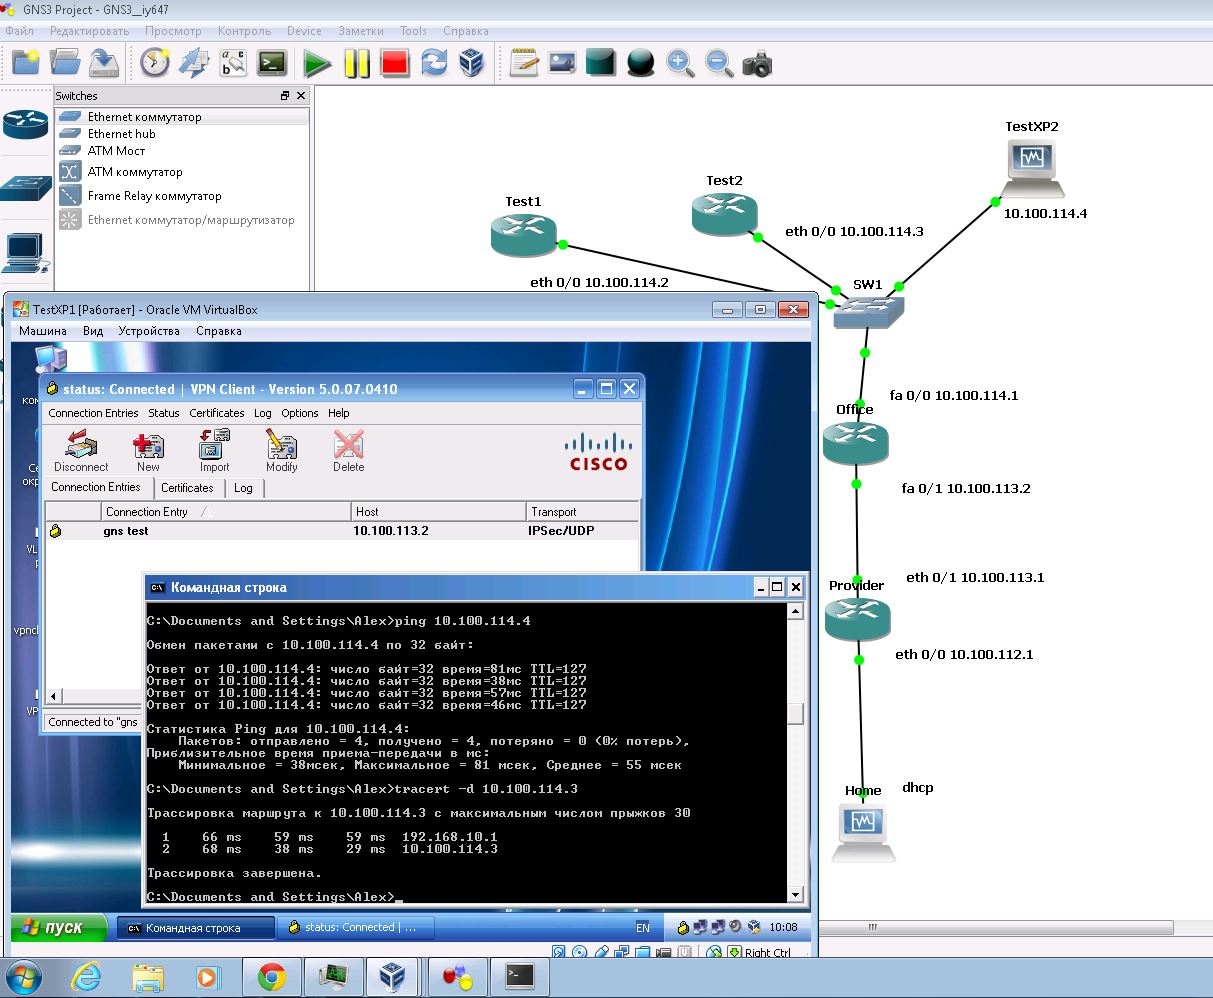Reload all devices with blue arrows icon
This screenshot has height=998, width=1213.
434,64
